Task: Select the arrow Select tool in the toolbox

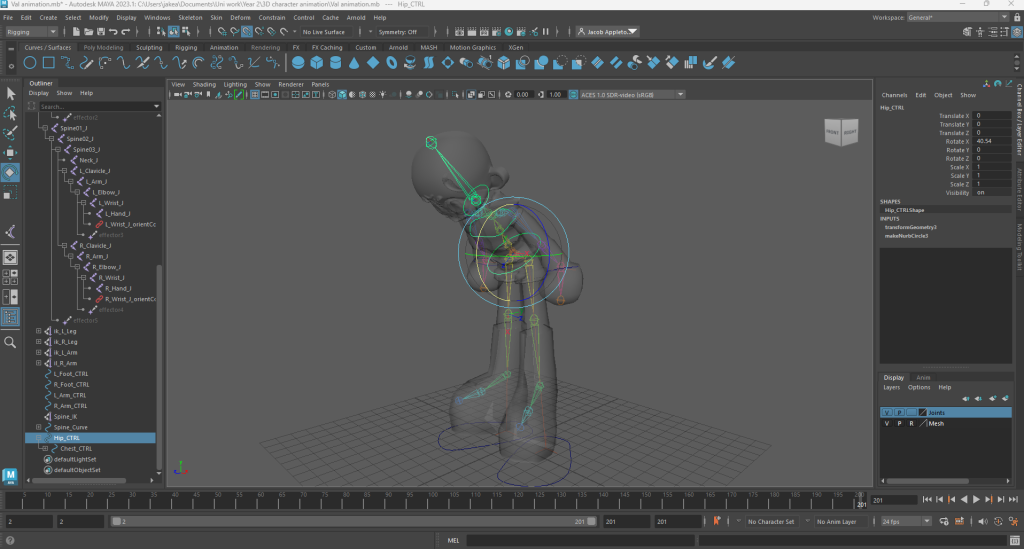Action: tap(11, 93)
